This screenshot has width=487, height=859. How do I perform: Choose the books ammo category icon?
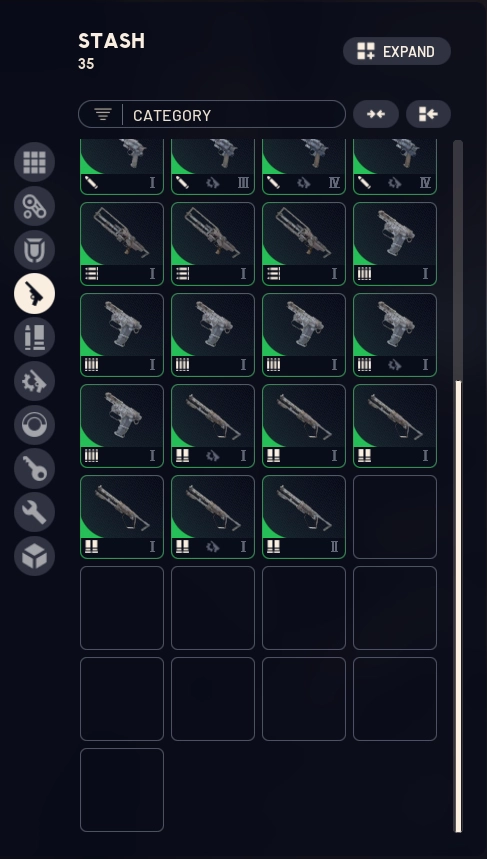(x=35, y=337)
